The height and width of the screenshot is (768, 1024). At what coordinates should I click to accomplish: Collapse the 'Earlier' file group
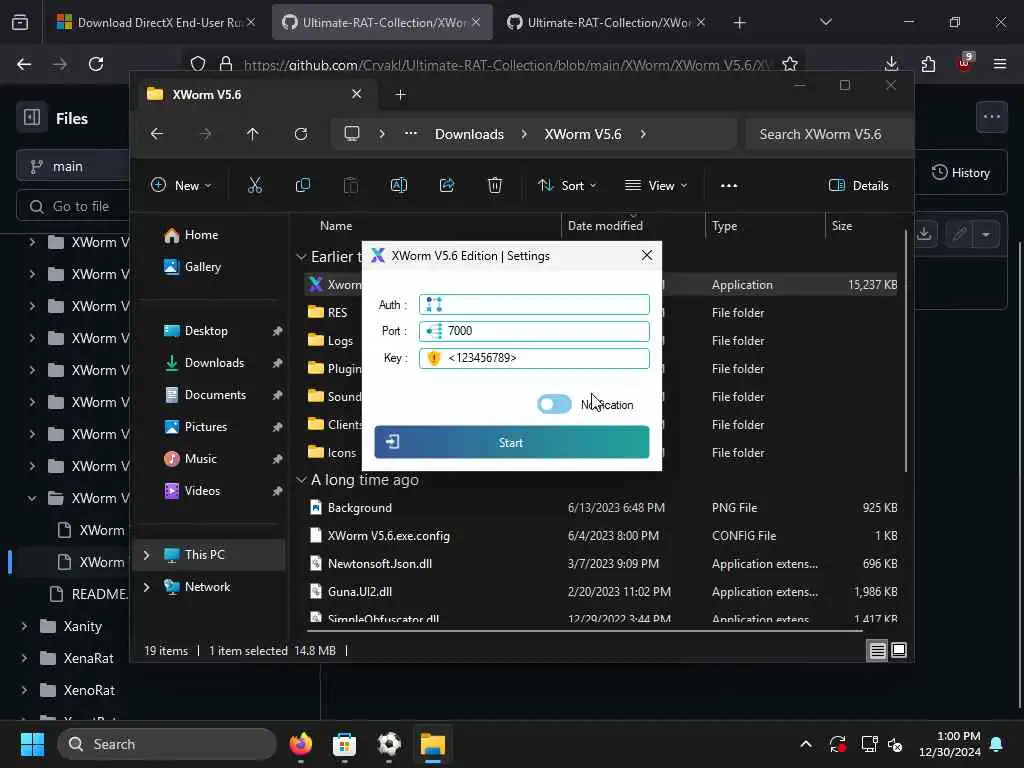(x=301, y=257)
